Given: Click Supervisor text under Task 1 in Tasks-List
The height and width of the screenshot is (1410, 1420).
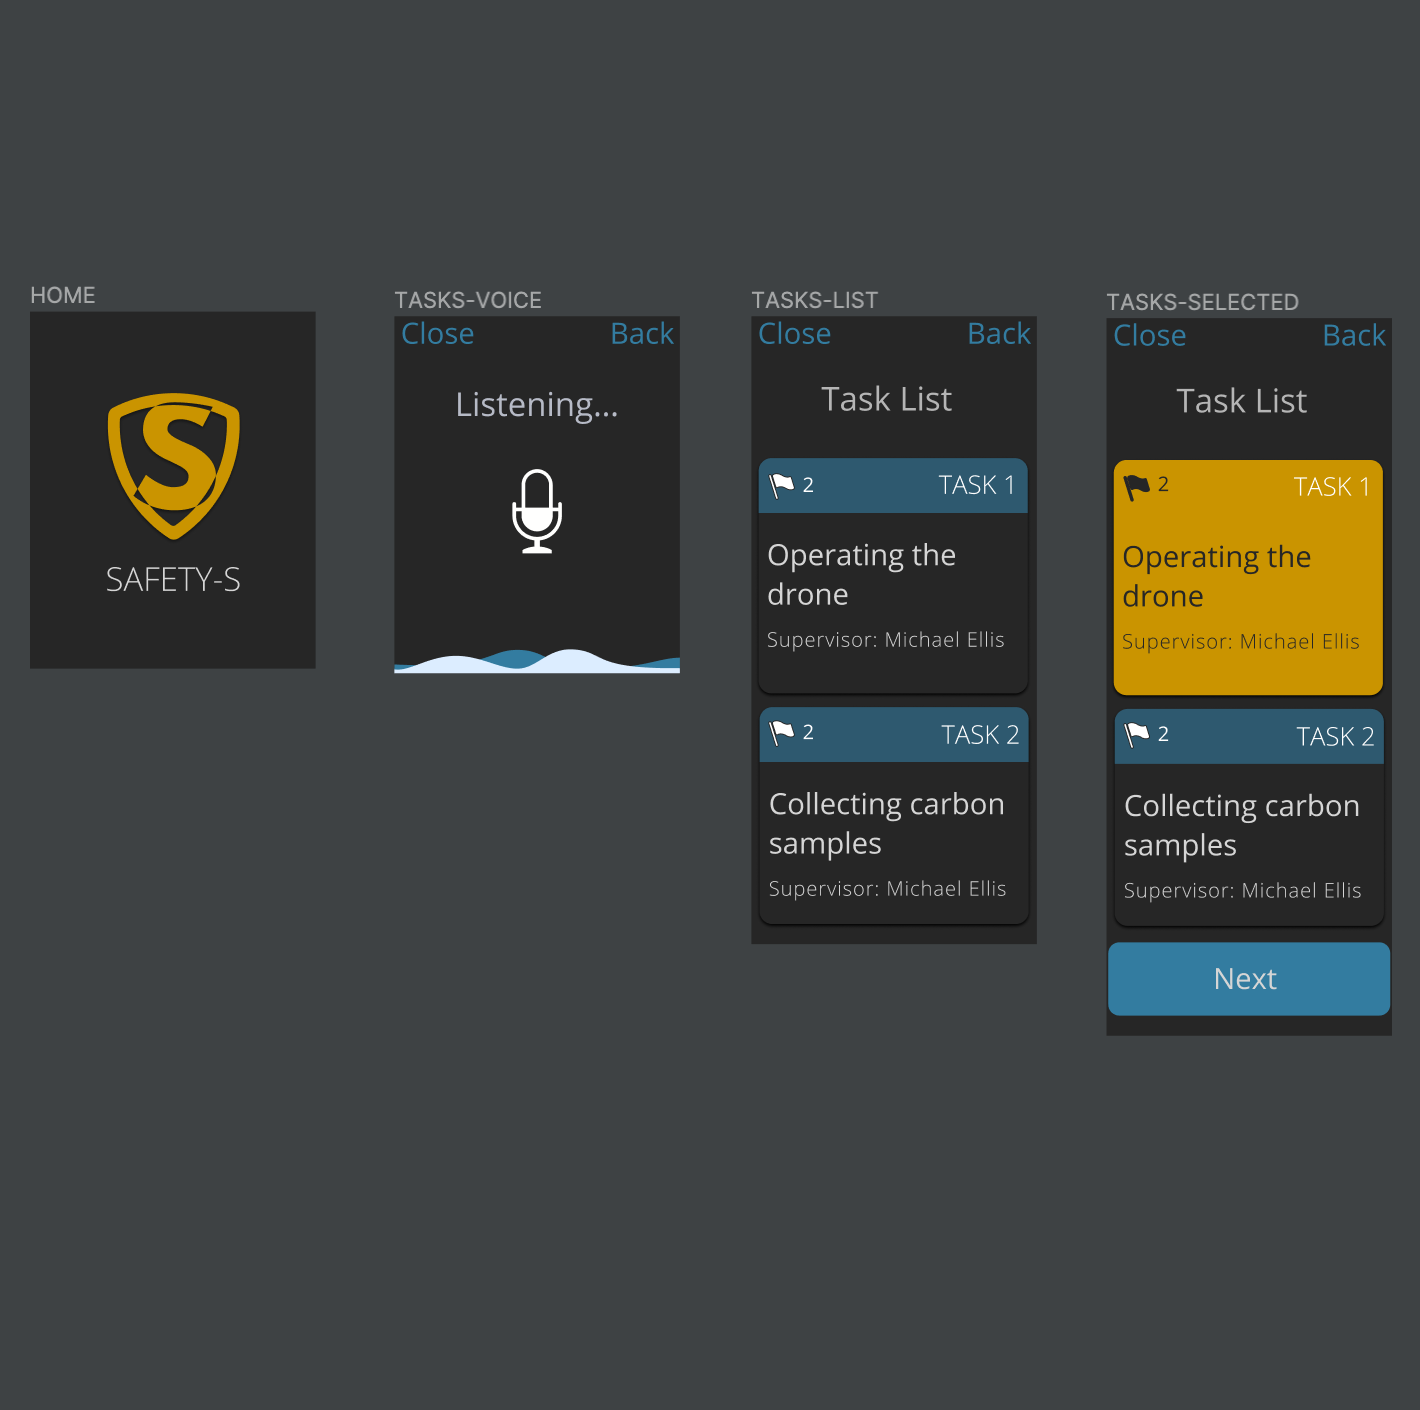Looking at the screenshot, I should pyautogui.click(x=886, y=640).
